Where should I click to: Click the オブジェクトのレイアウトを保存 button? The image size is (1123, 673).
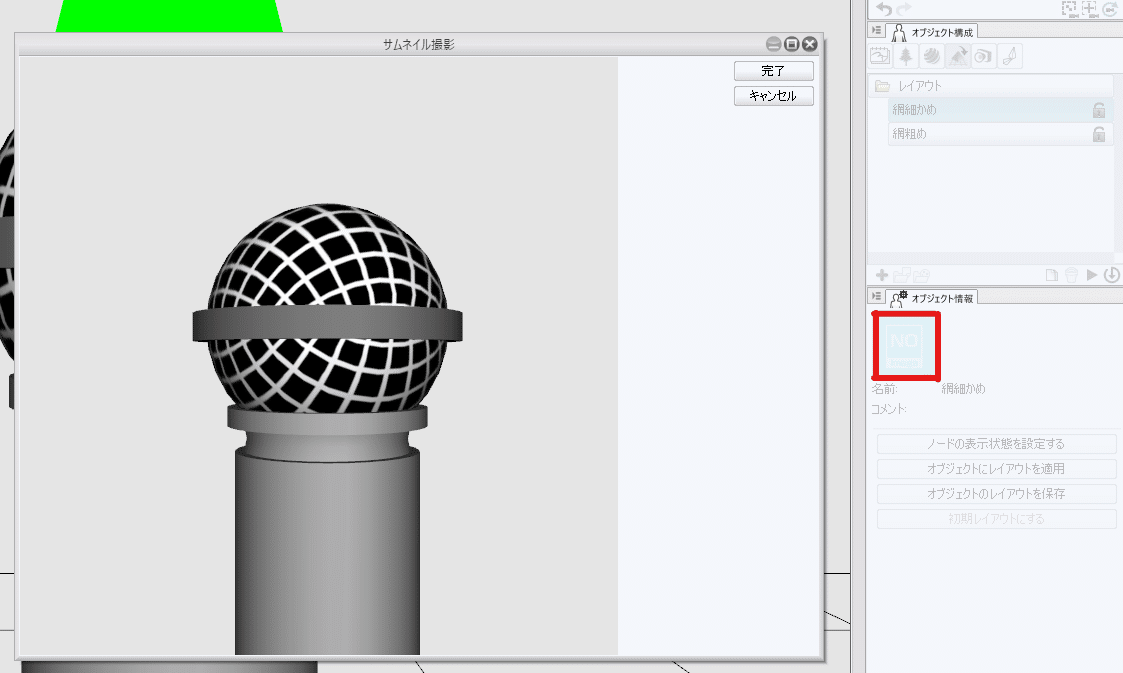pyautogui.click(x=996, y=494)
